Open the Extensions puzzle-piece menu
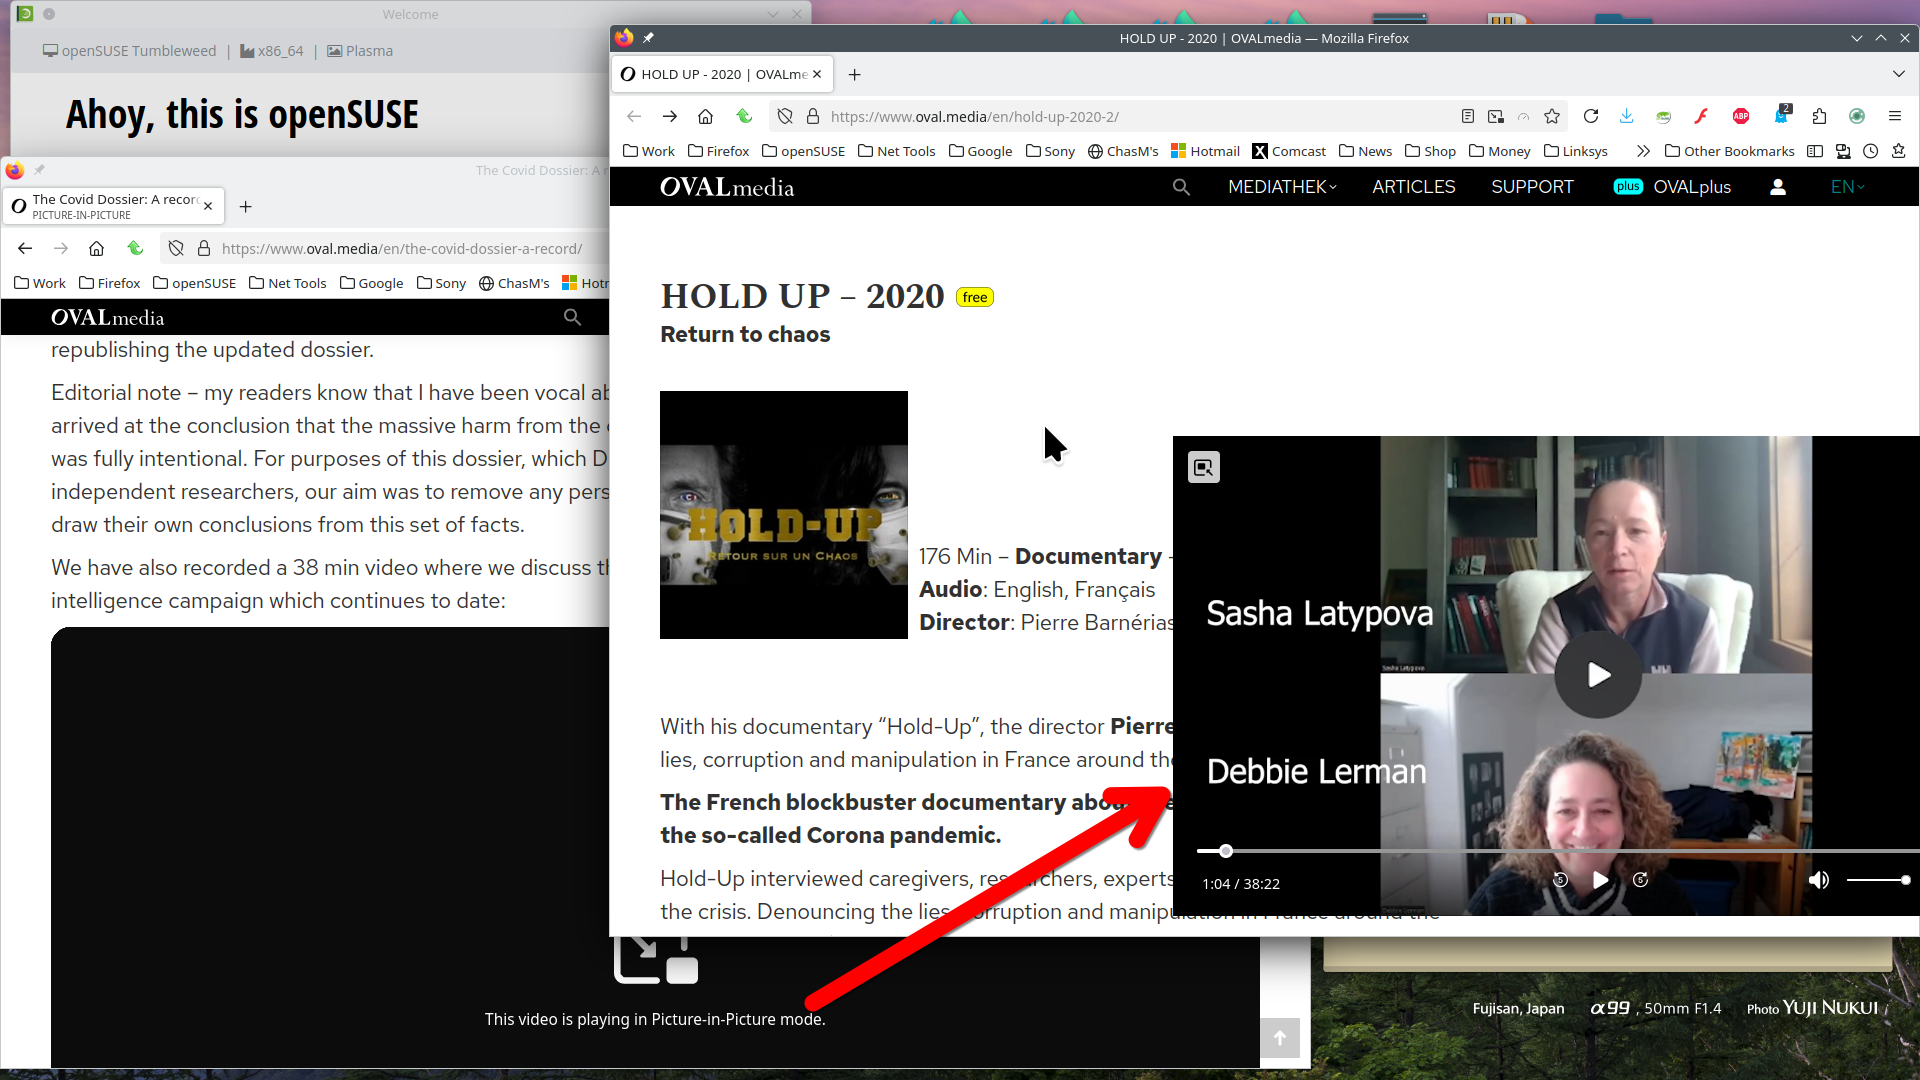The height and width of the screenshot is (1080, 1920). (x=1819, y=116)
